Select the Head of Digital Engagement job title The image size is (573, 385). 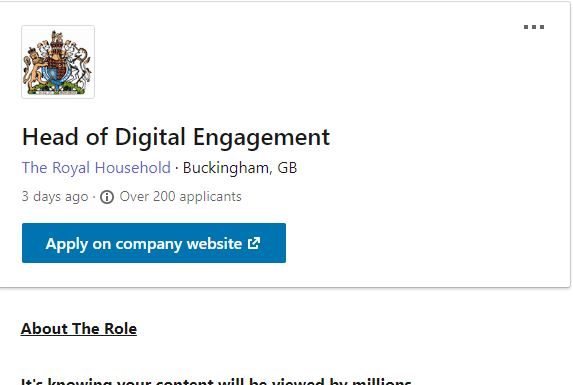pos(176,138)
